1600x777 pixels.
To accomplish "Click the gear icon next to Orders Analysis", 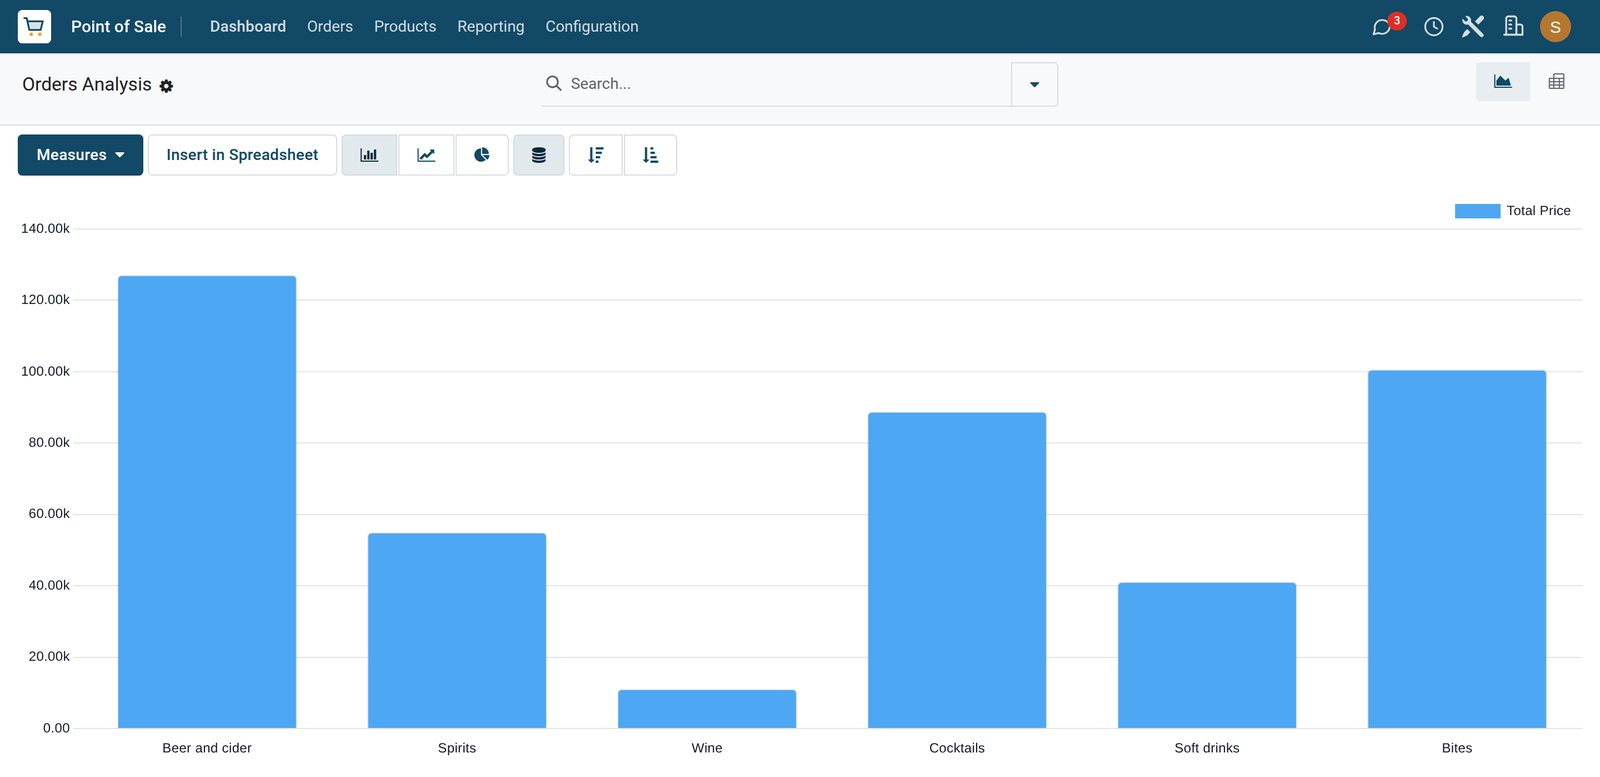I will [166, 86].
